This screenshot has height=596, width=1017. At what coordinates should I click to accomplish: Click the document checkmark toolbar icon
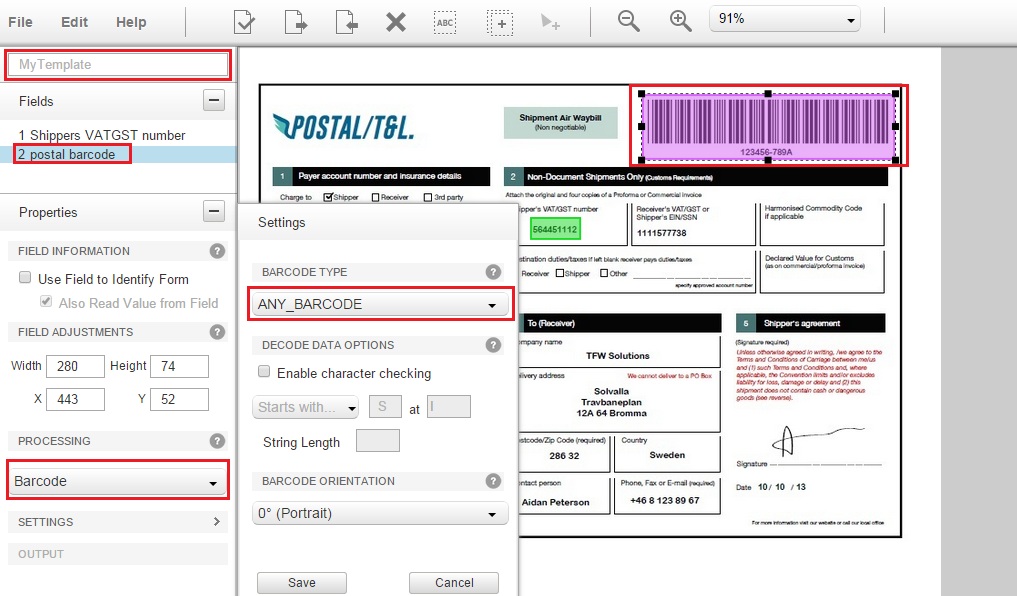click(244, 21)
